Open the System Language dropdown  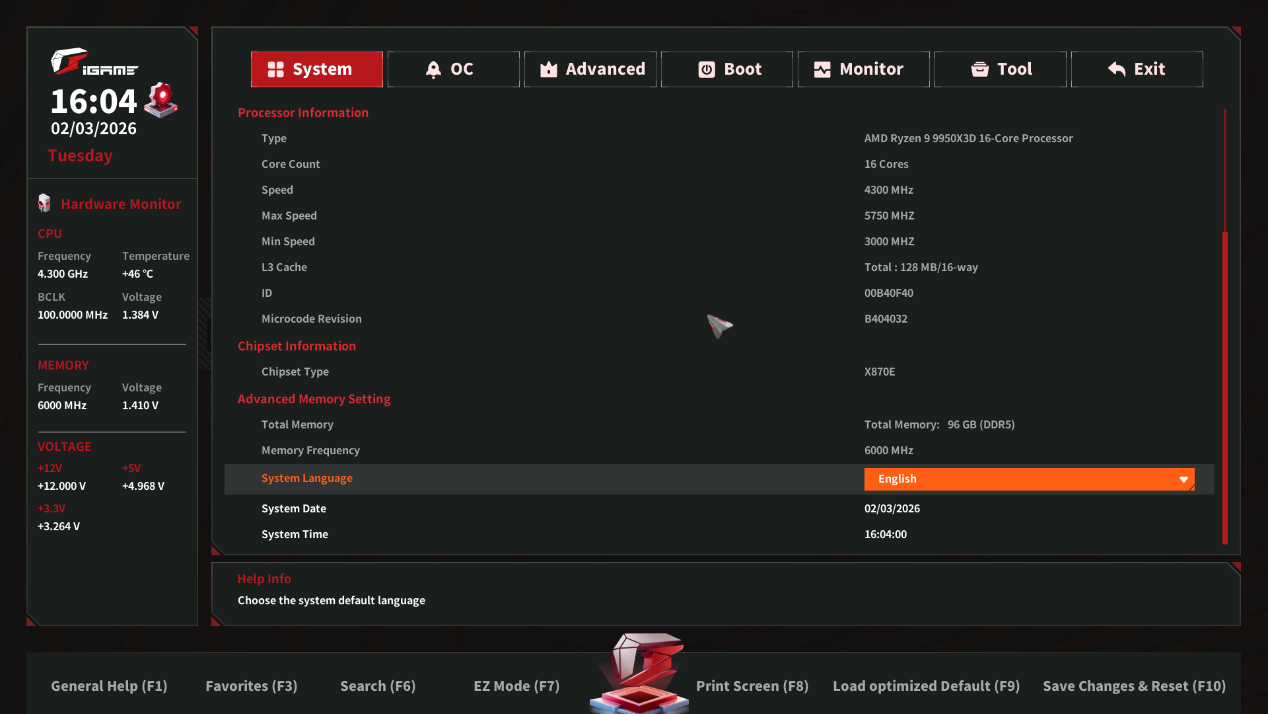[1028, 479]
